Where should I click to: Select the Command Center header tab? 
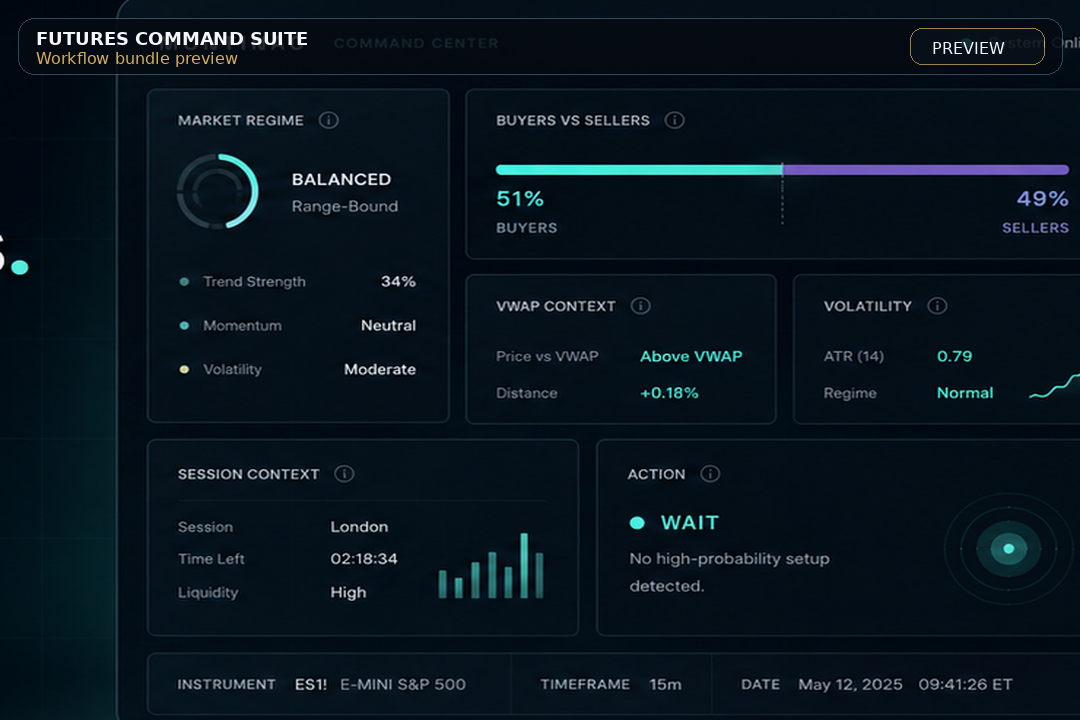[416, 43]
